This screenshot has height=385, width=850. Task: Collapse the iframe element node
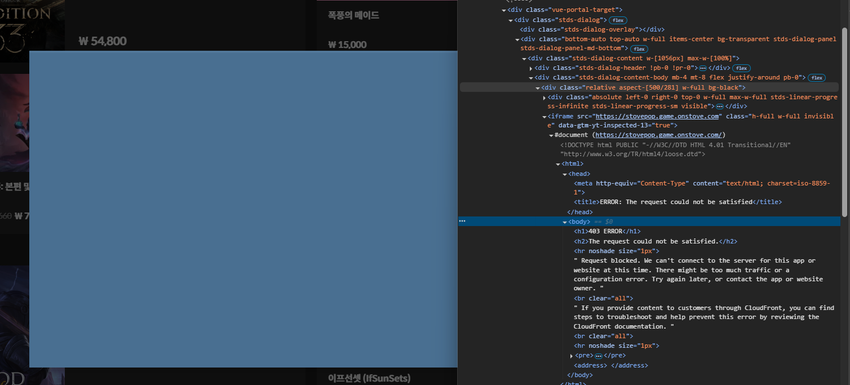click(544, 117)
